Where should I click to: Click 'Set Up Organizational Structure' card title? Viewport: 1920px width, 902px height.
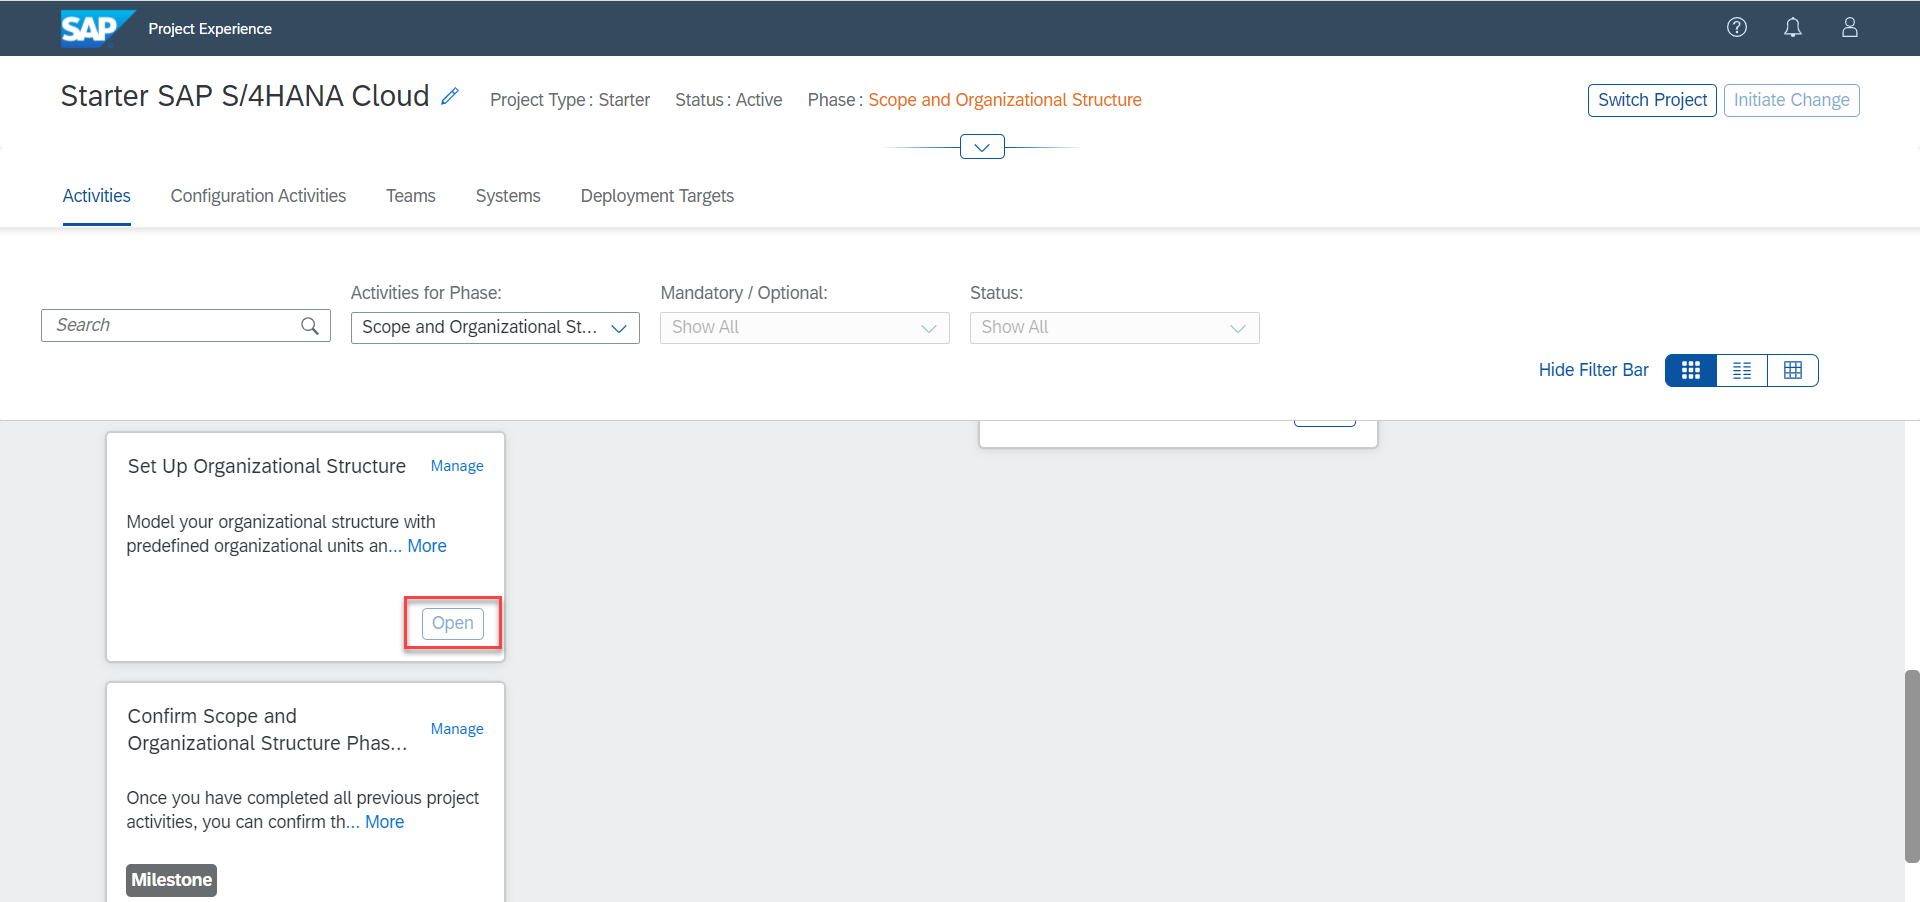tap(267, 466)
